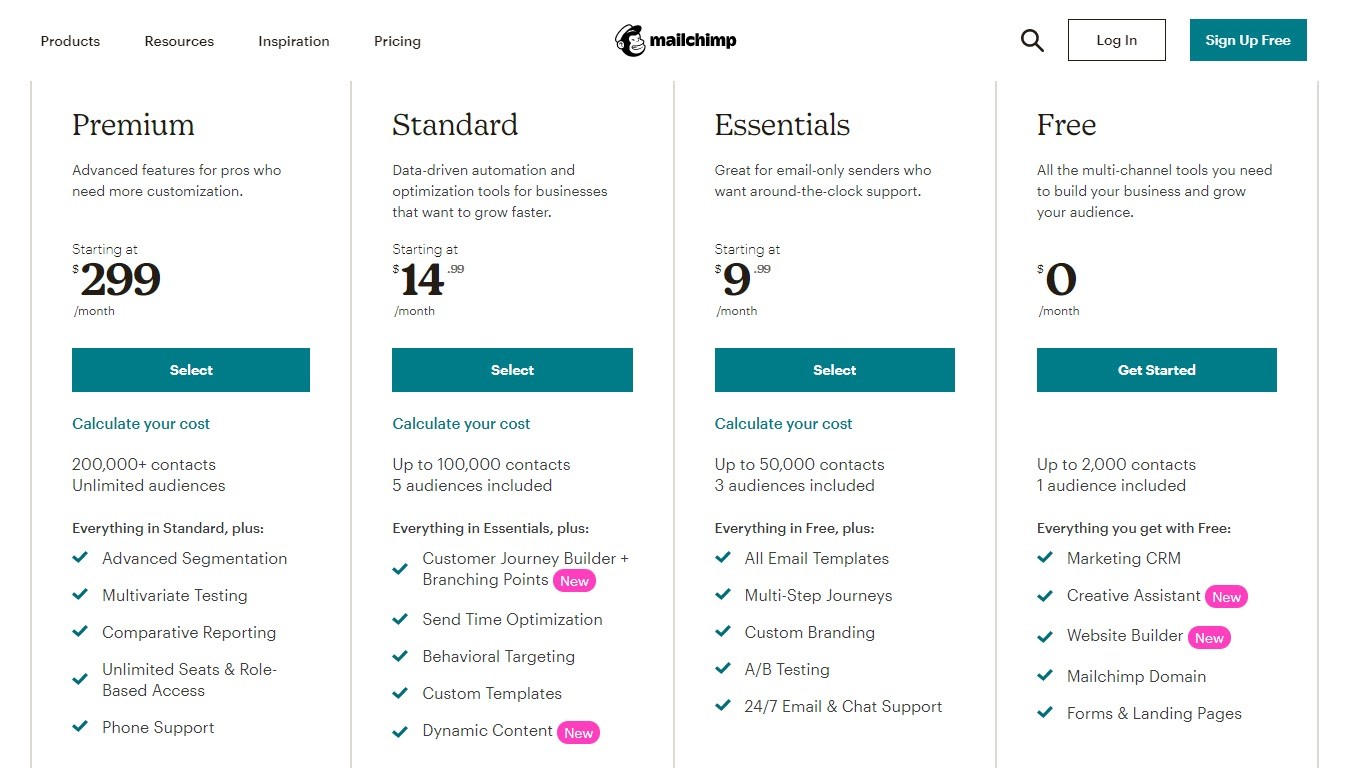
Task: Open the Inspiration menu
Action: click(x=293, y=41)
